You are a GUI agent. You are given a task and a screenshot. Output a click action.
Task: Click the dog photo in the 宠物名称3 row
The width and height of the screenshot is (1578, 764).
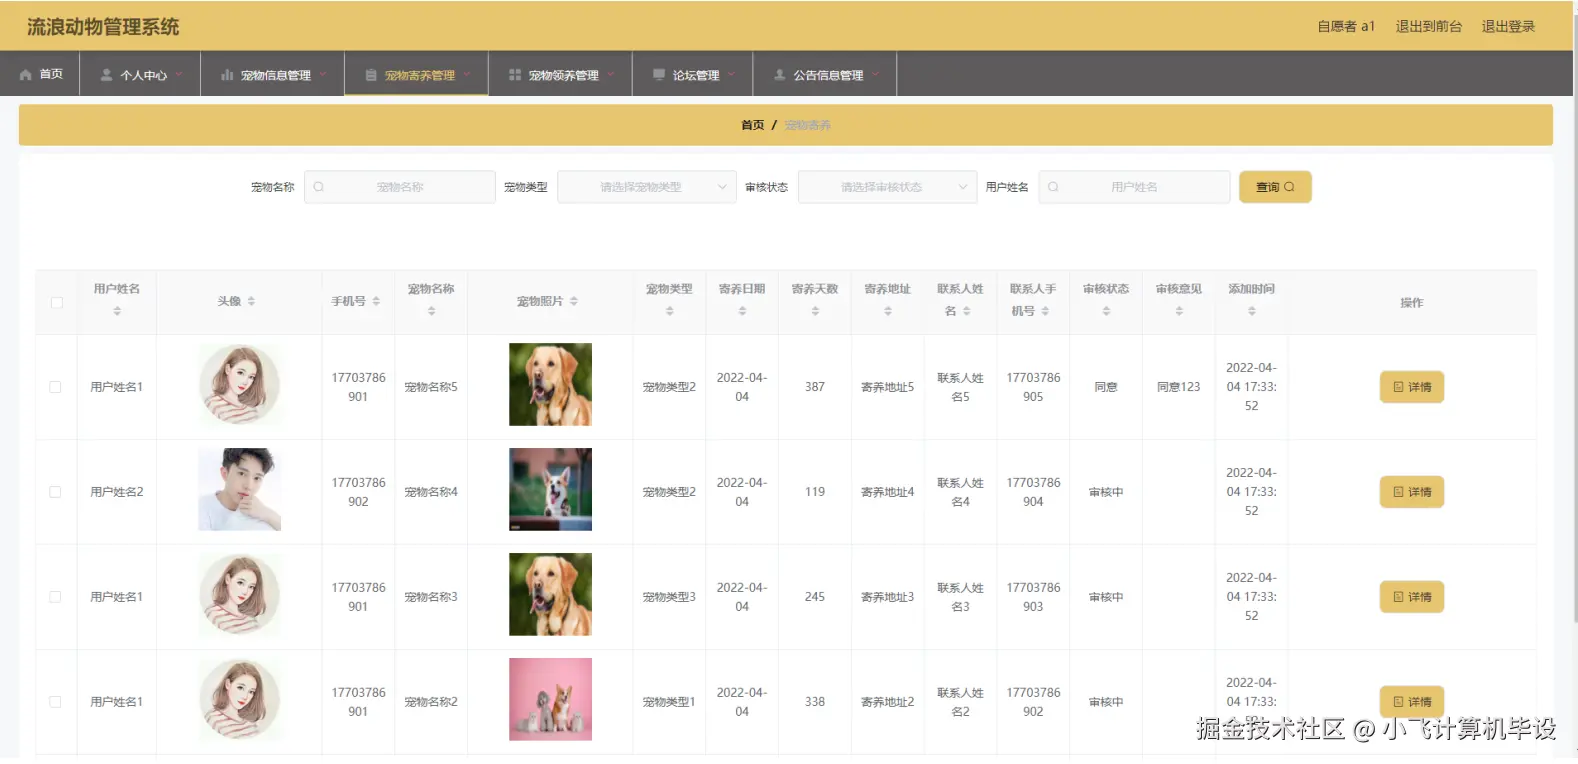tap(550, 594)
